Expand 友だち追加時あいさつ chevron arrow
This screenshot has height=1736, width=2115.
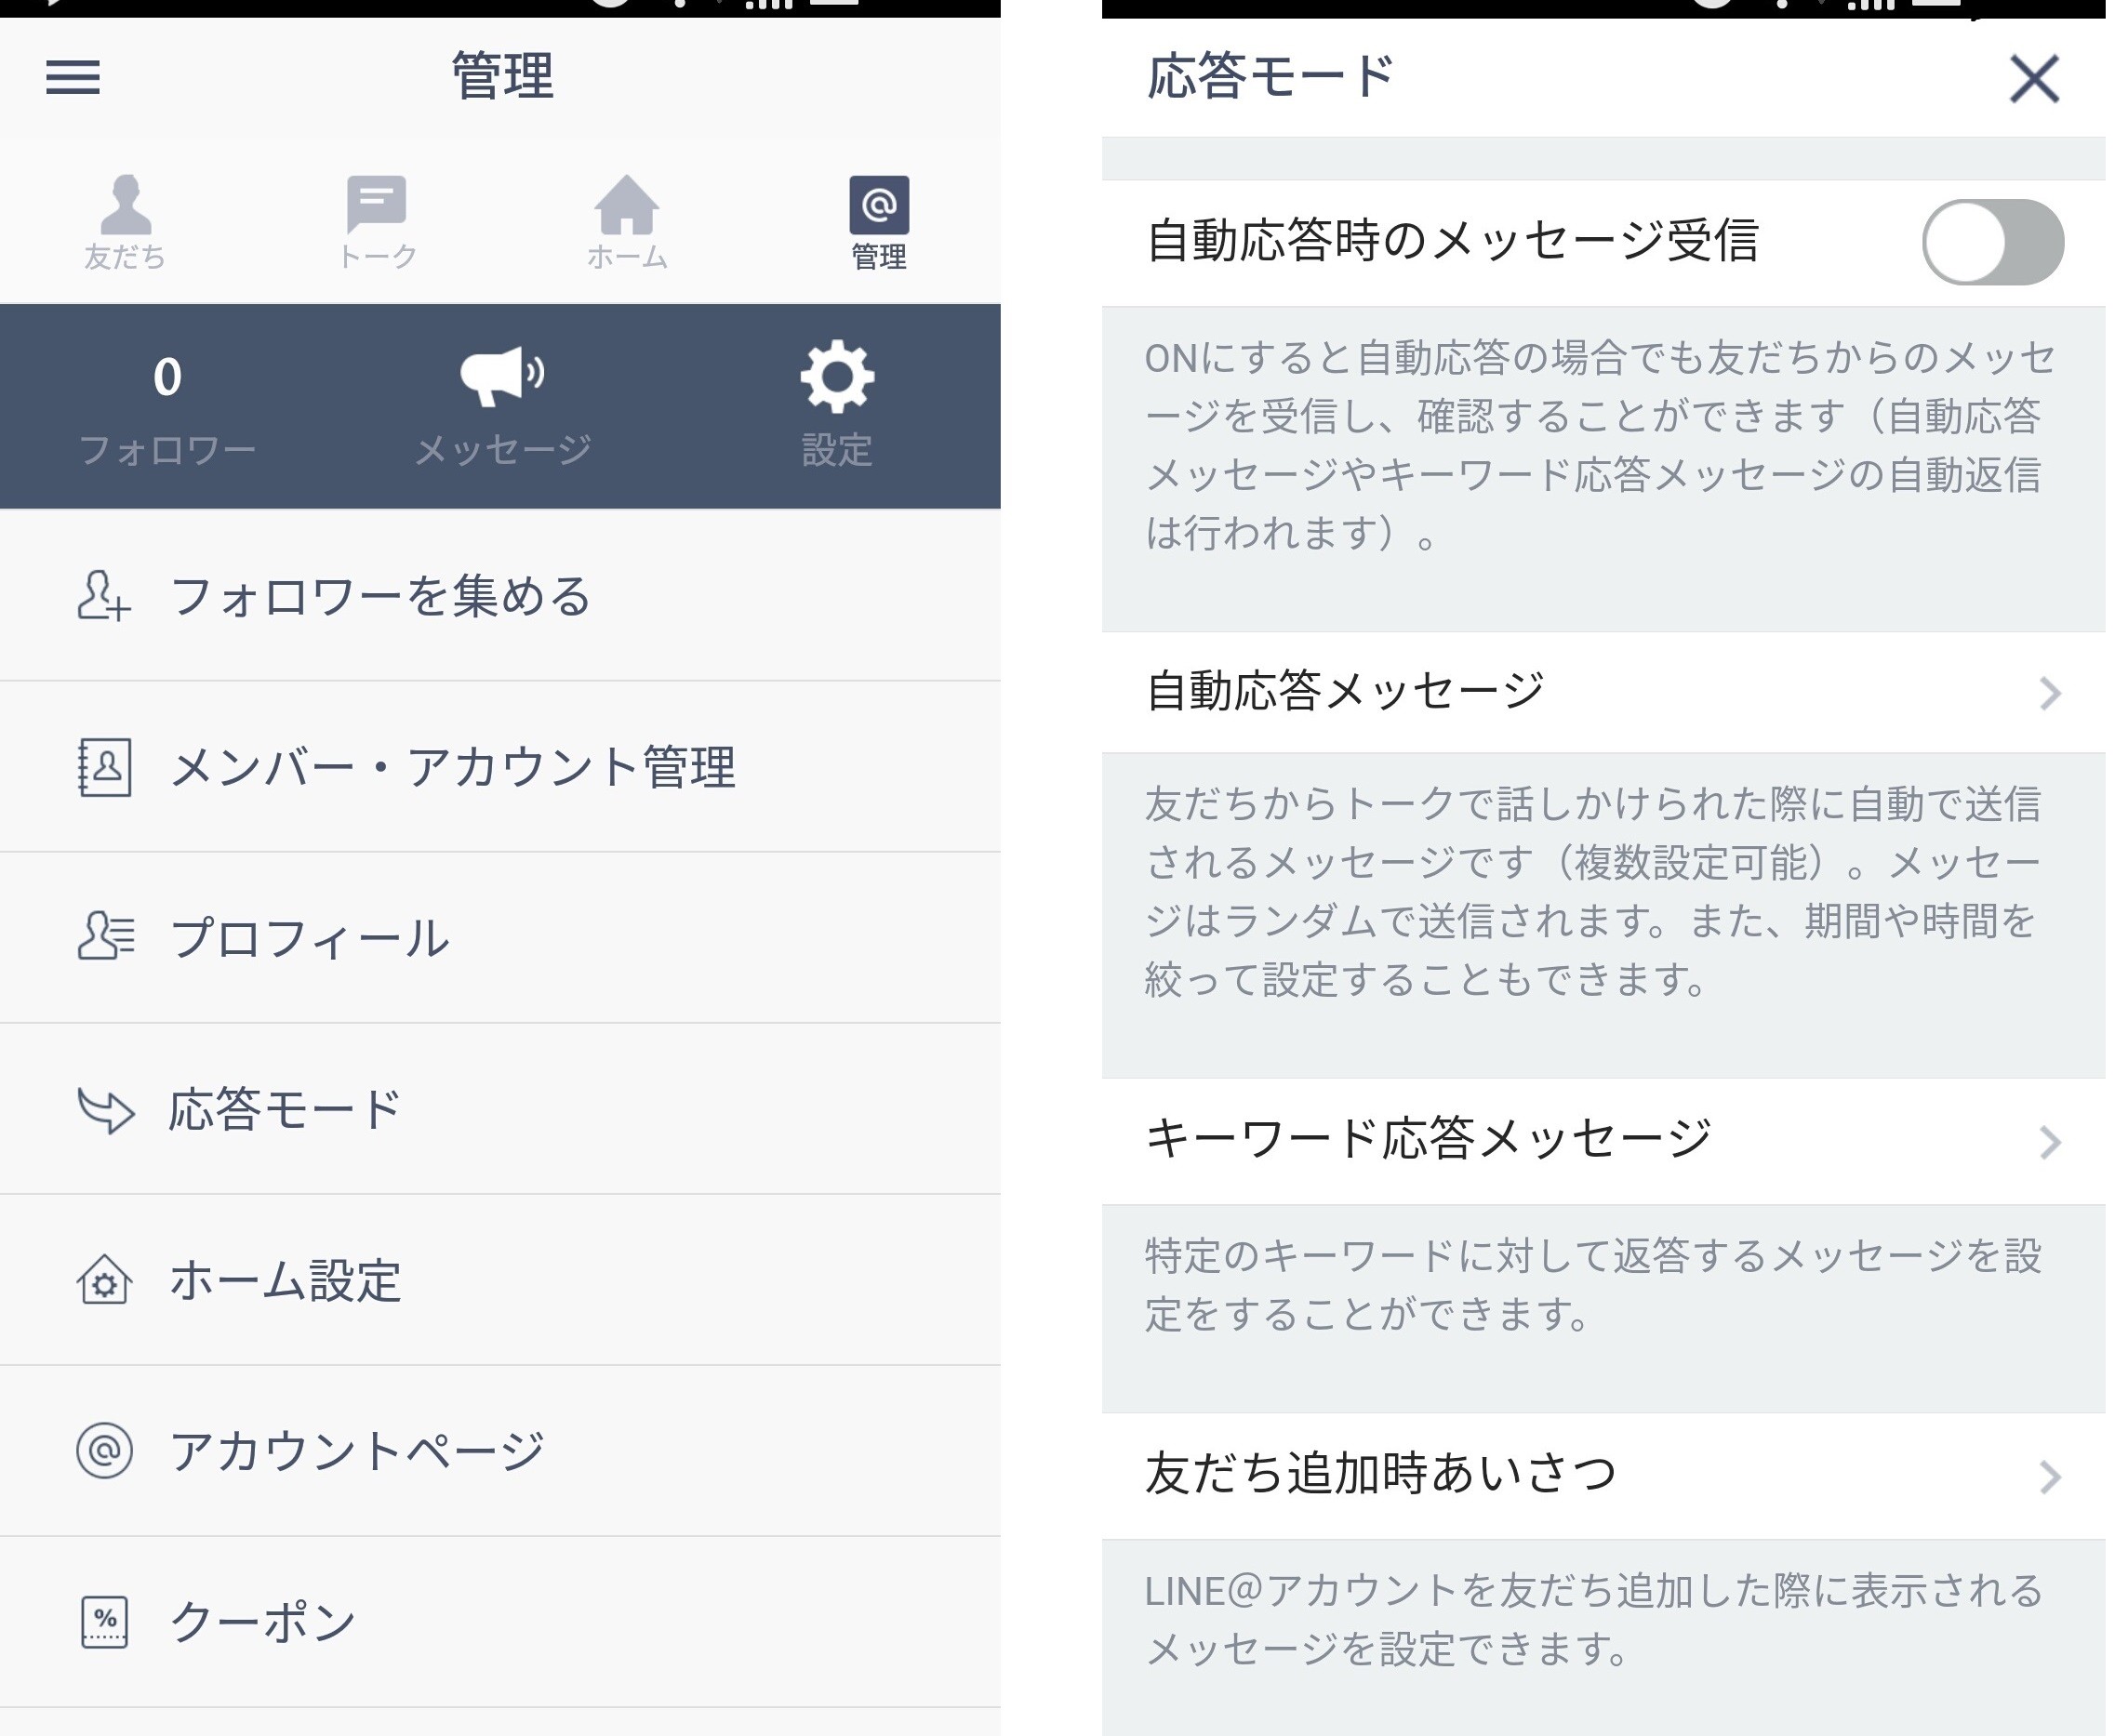click(x=2049, y=1476)
